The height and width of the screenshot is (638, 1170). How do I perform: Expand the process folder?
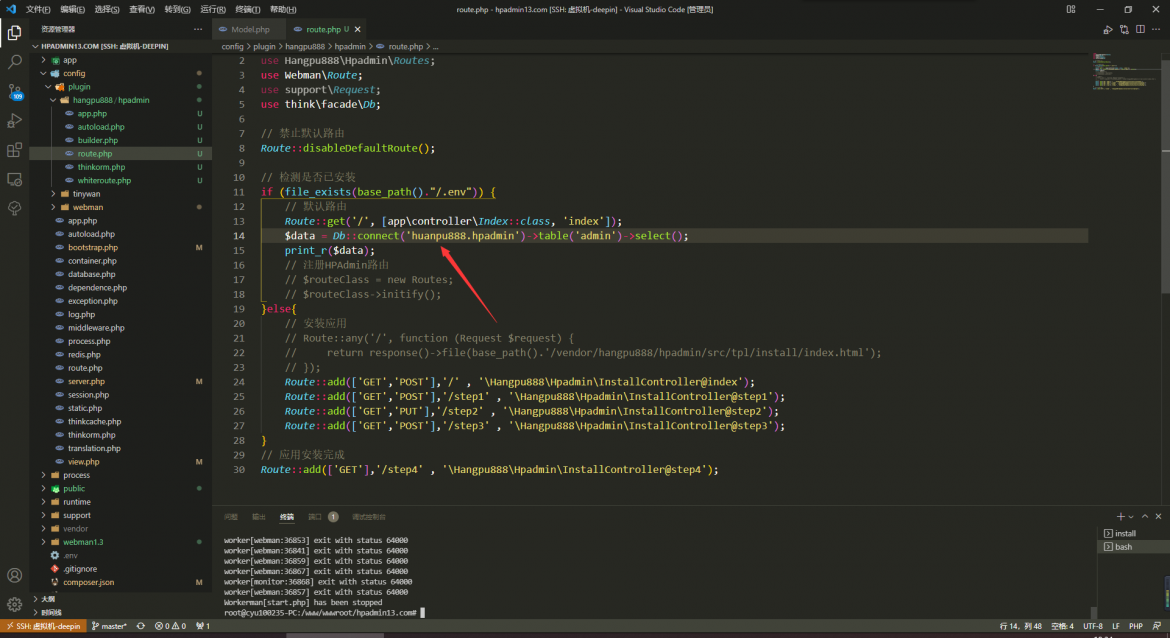click(76, 475)
